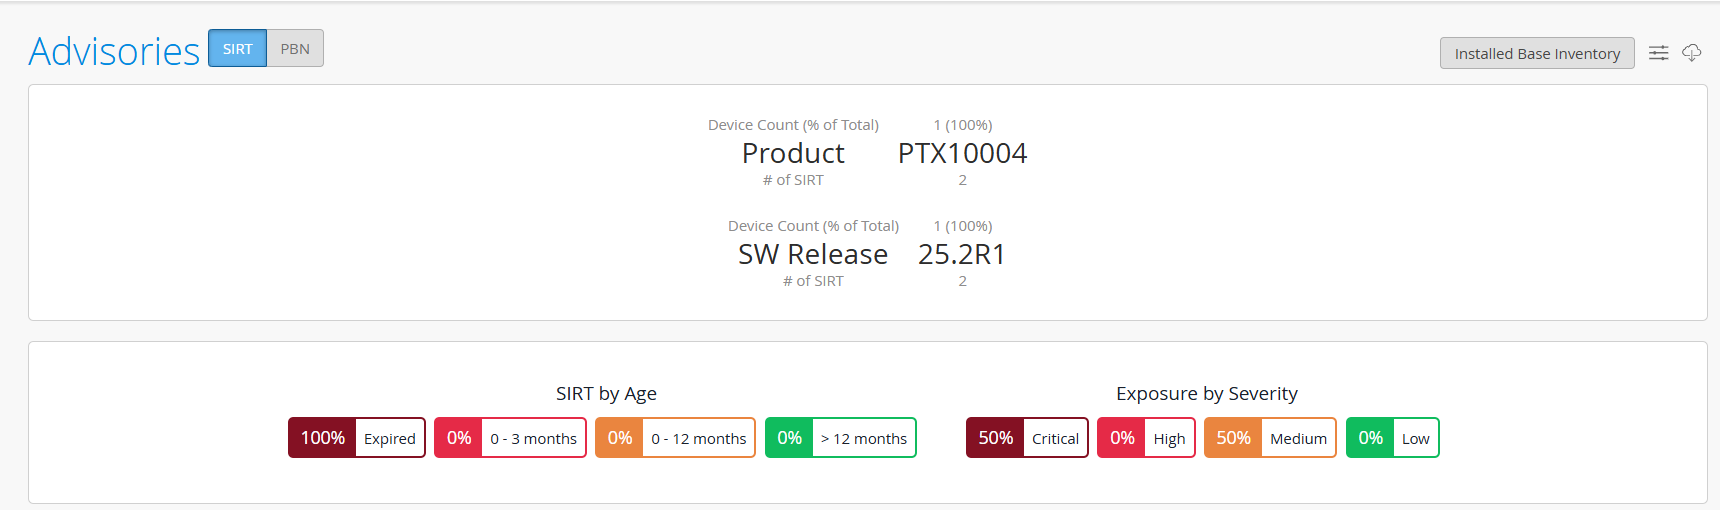1720x510 pixels.
Task: Select the 0 - 12 months age badge
Action: [675, 438]
